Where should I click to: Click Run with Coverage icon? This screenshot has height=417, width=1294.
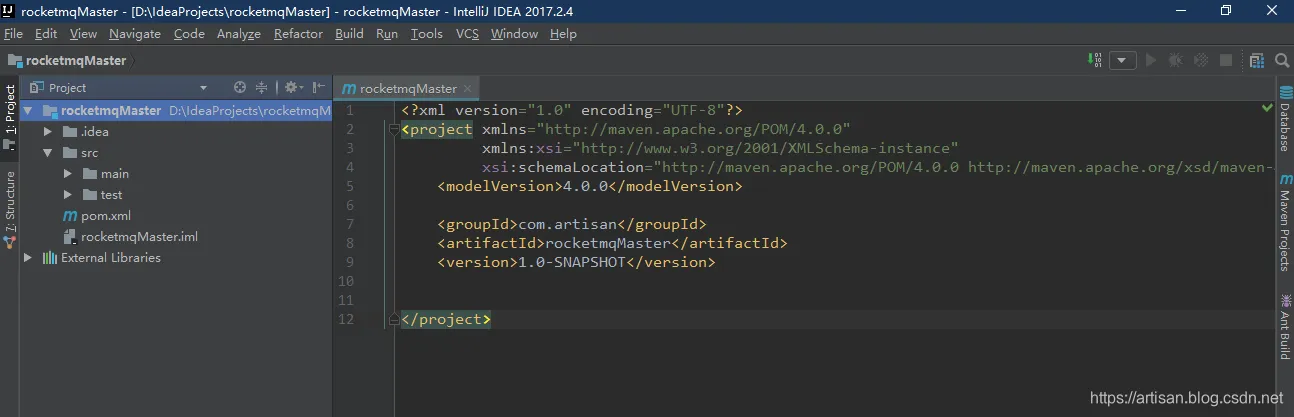(x=1201, y=60)
